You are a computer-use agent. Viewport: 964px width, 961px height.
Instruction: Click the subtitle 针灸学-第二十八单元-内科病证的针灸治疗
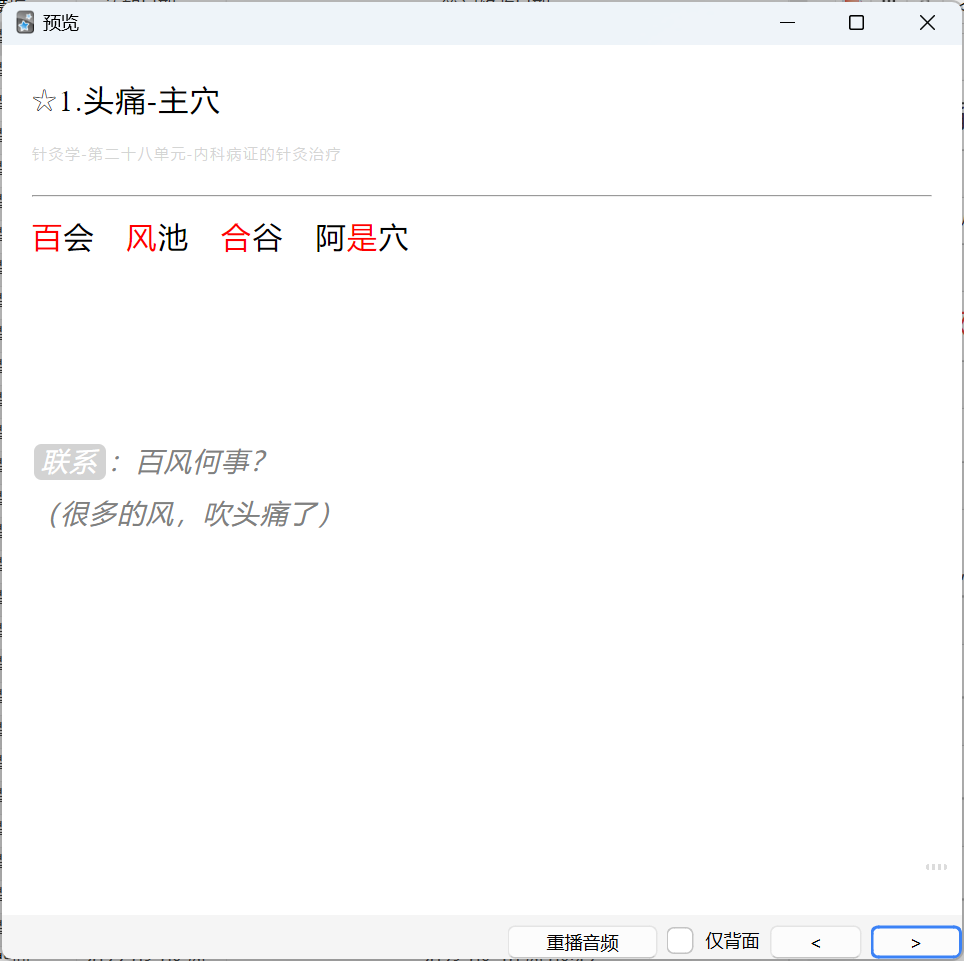(186, 154)
